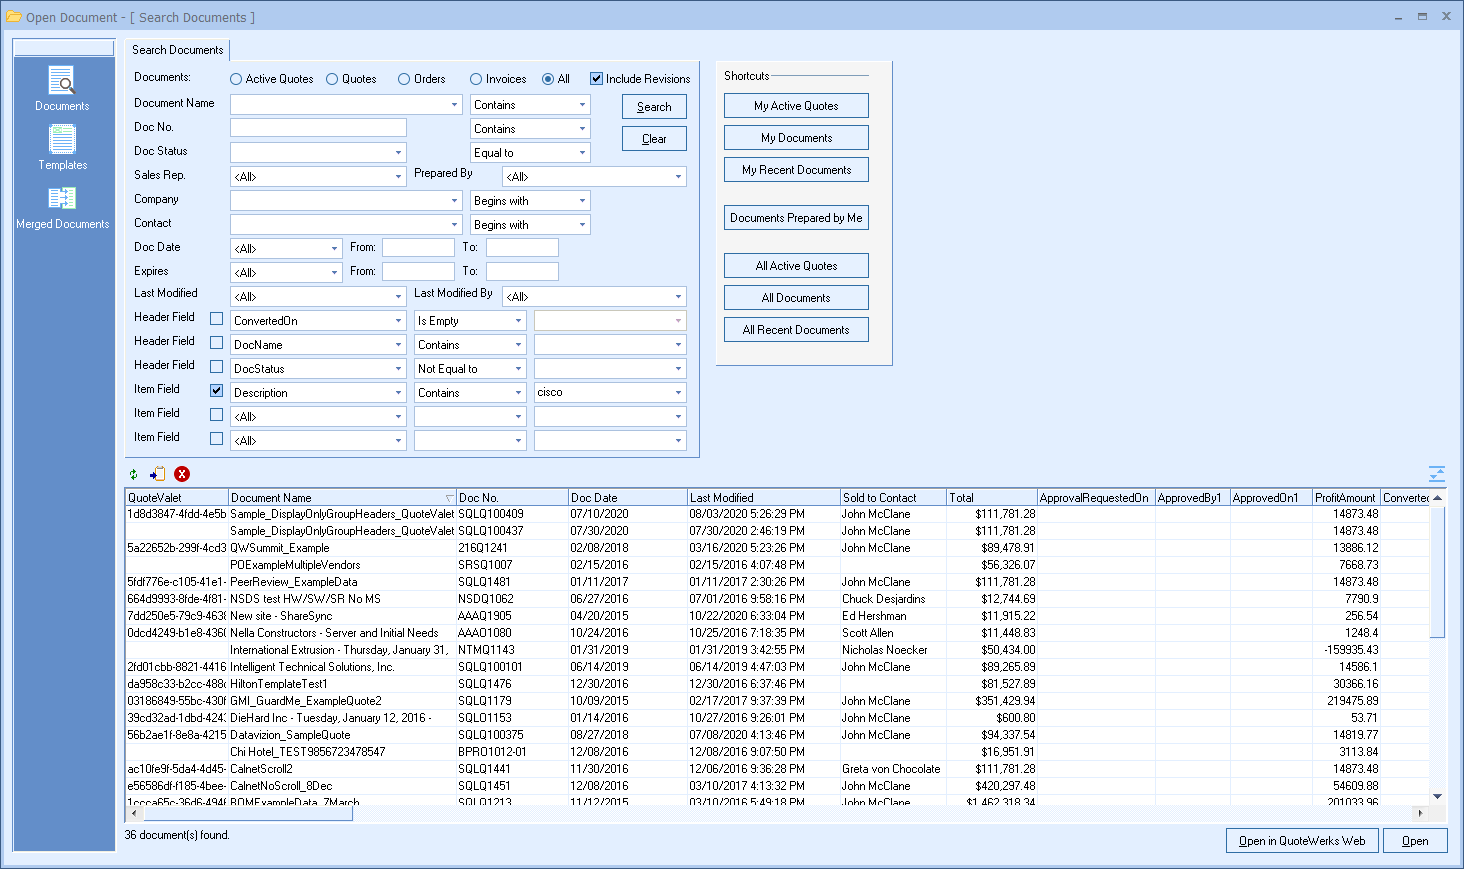The height and width of the screenshot is (869, 1464).
Task: Click the horizontal scrollbar under results grid
Action: (x=246, y=814)
